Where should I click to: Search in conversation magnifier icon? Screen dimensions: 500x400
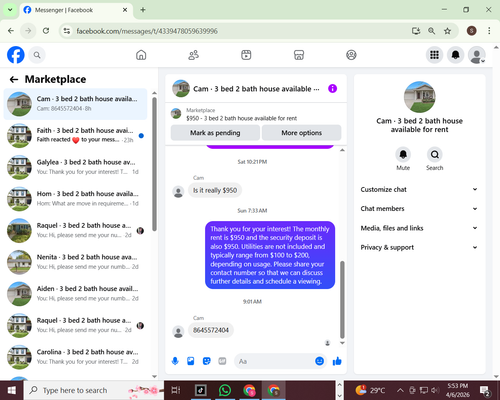coord(434,154)
